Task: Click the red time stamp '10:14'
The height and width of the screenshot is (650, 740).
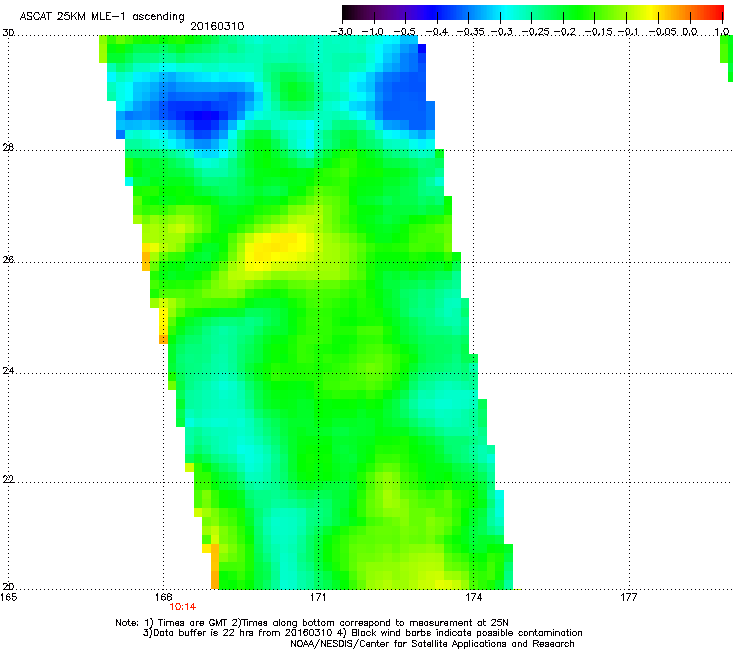Action: click(x=183, y=607)
